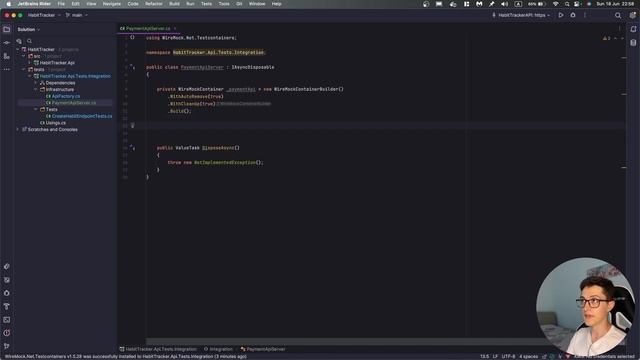
Task: Expand the Dependencies node
Action: pyautogui.click(x=36, y=83)
